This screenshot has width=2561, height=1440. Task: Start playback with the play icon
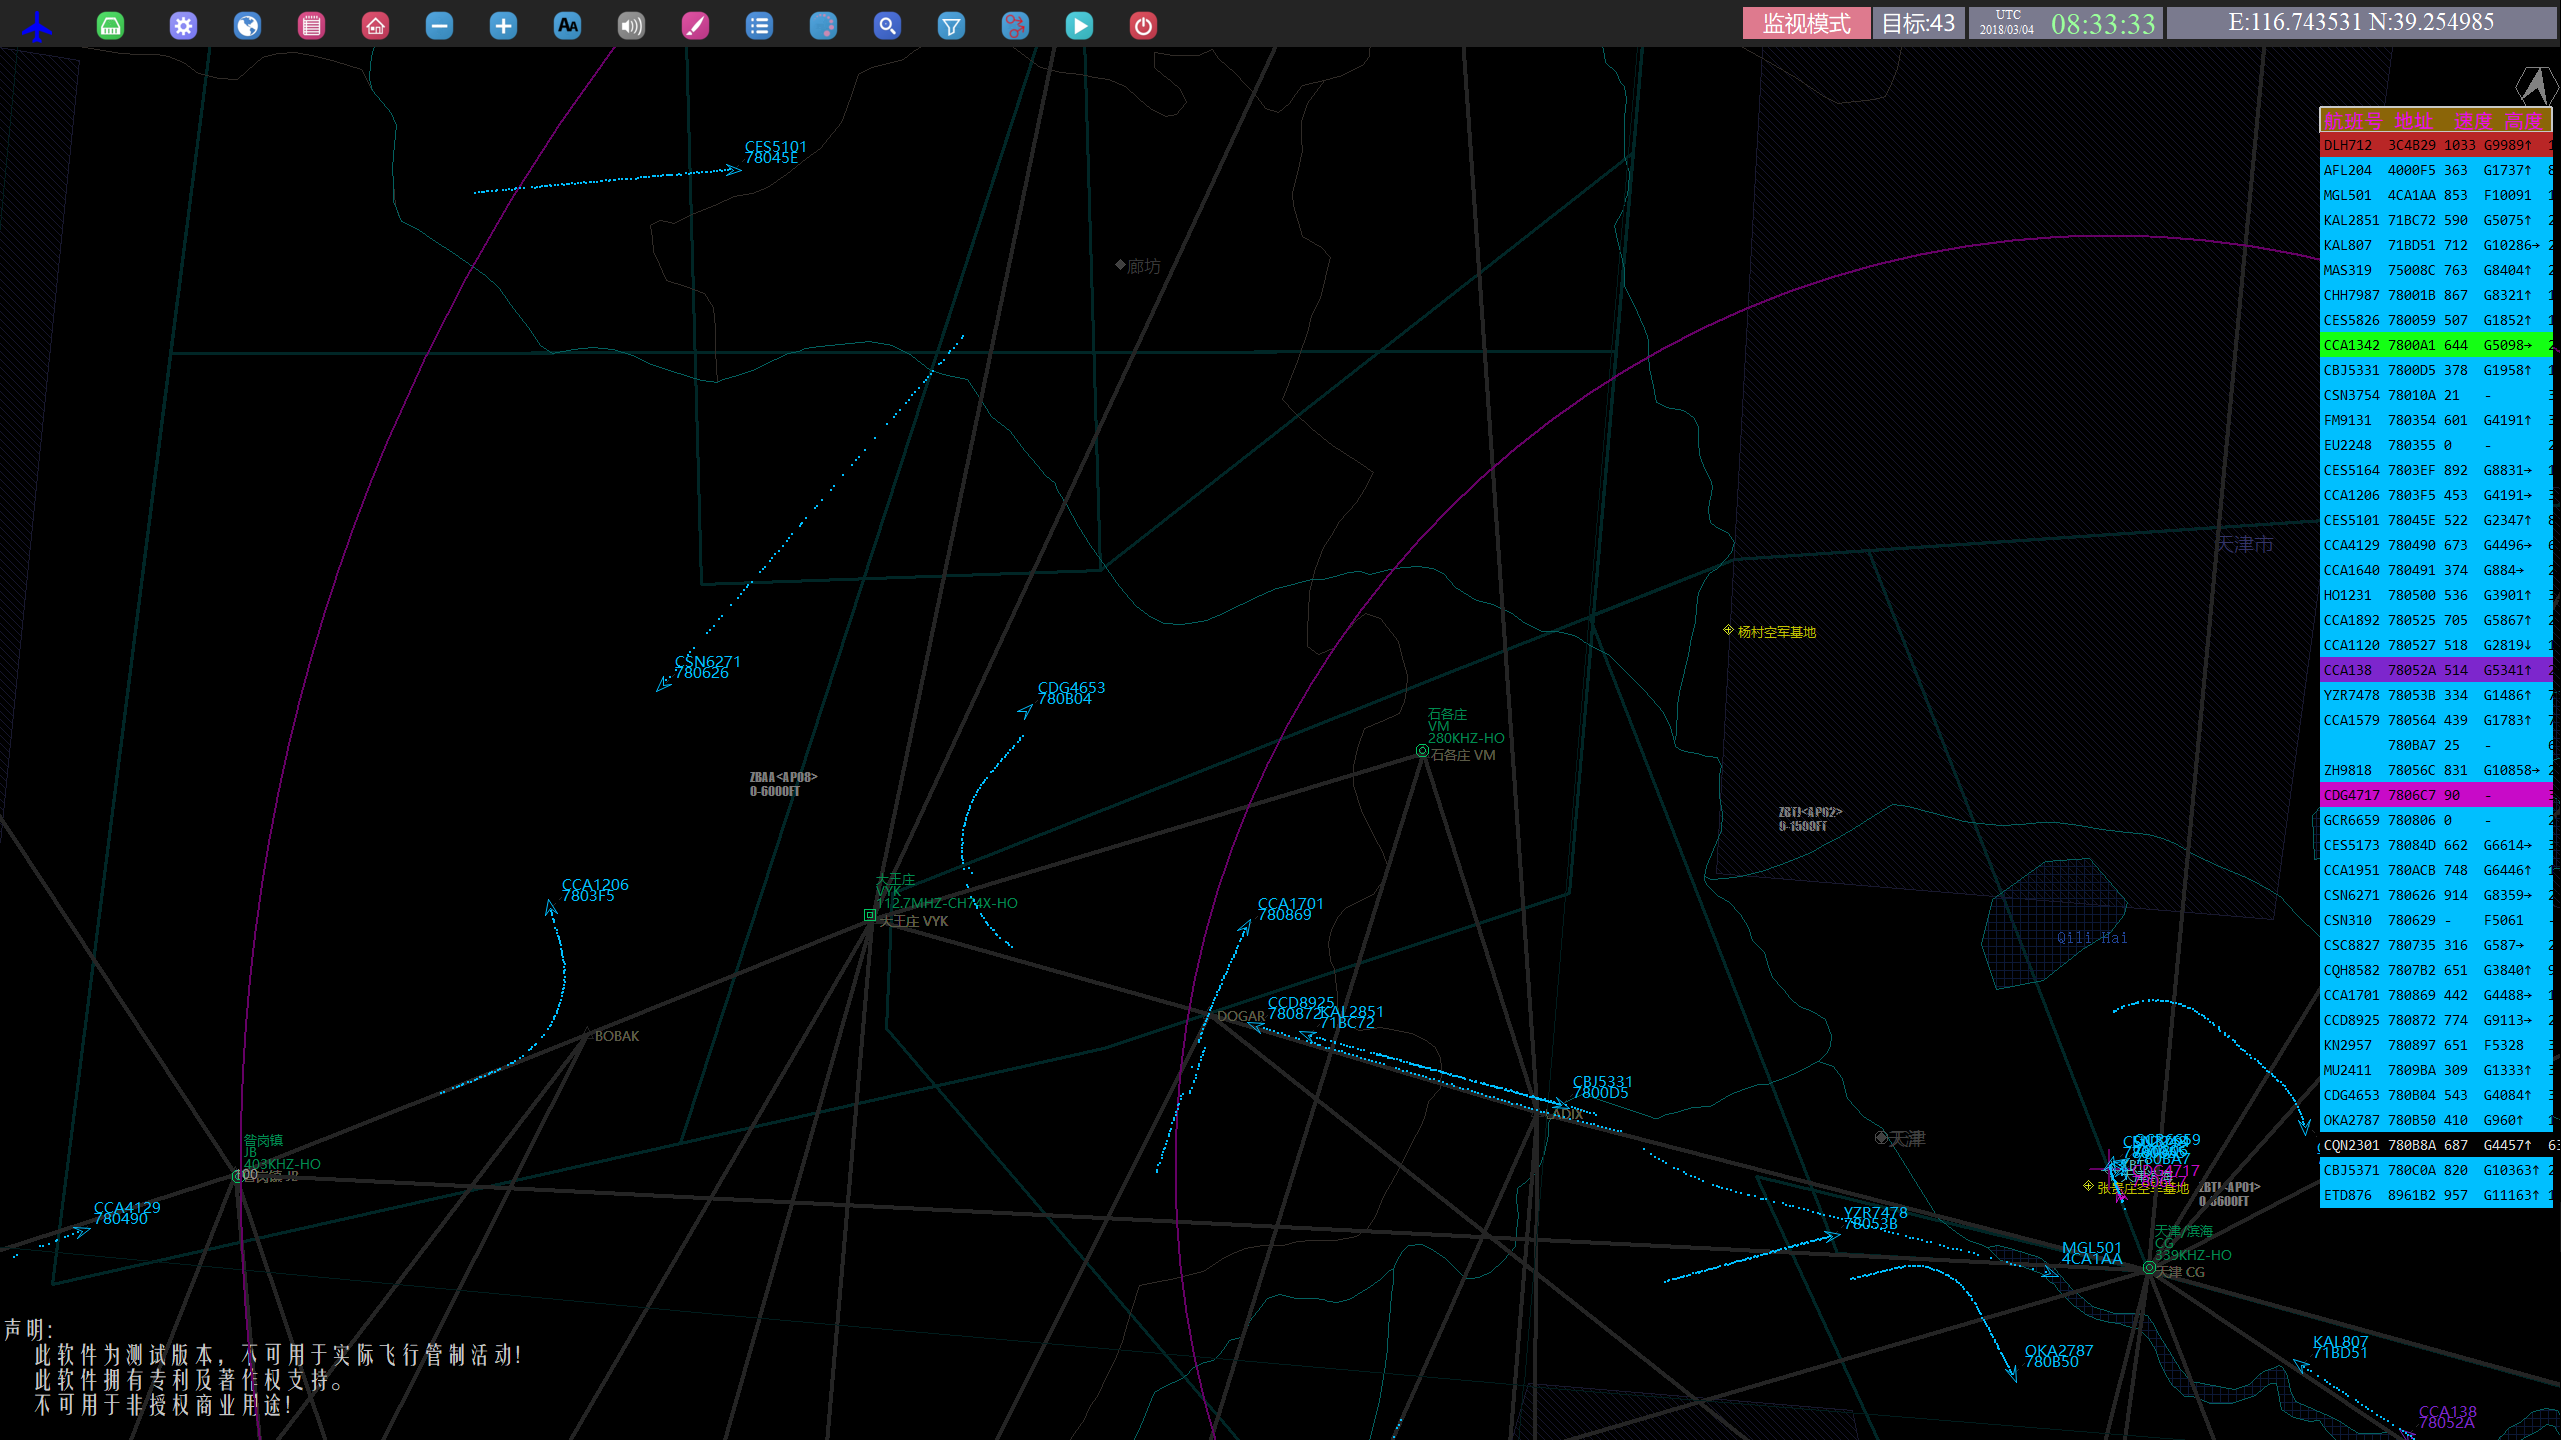pyautogui.click(x=1079, y=25)
